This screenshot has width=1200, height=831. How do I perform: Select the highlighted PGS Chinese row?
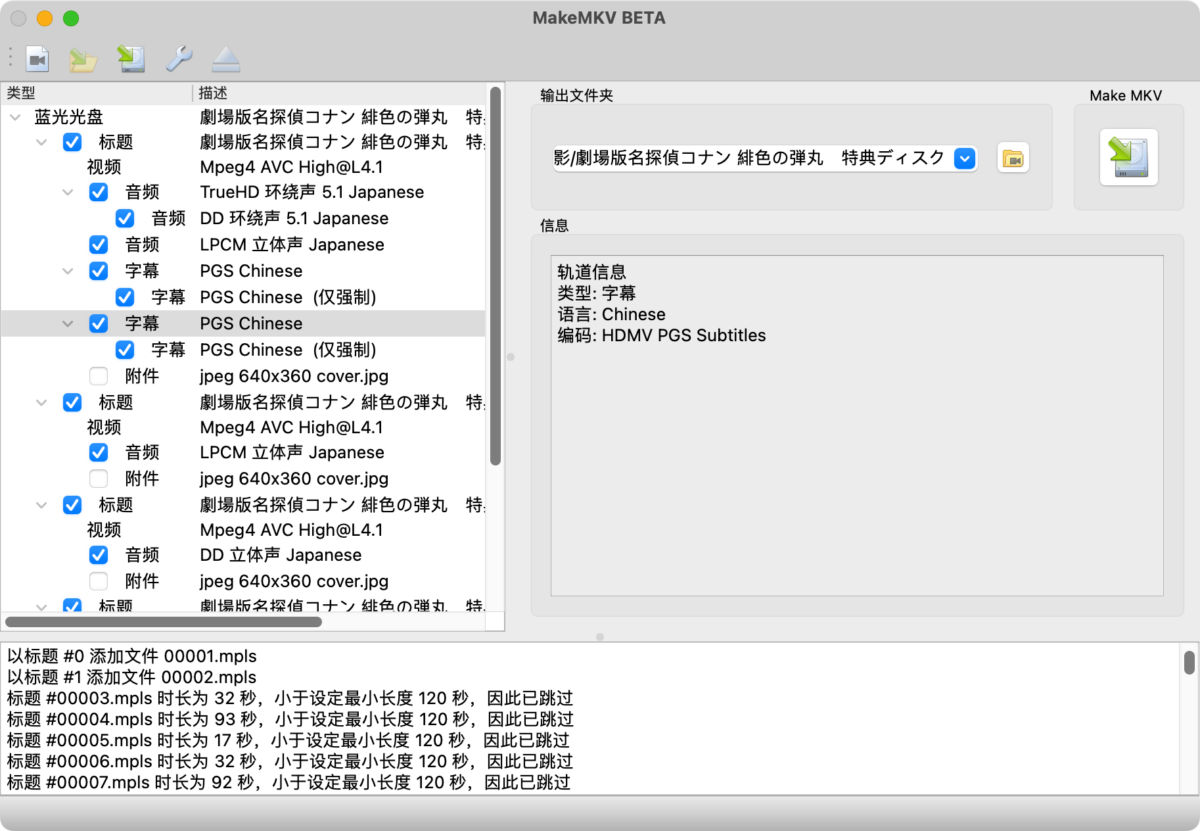[243, 323]
